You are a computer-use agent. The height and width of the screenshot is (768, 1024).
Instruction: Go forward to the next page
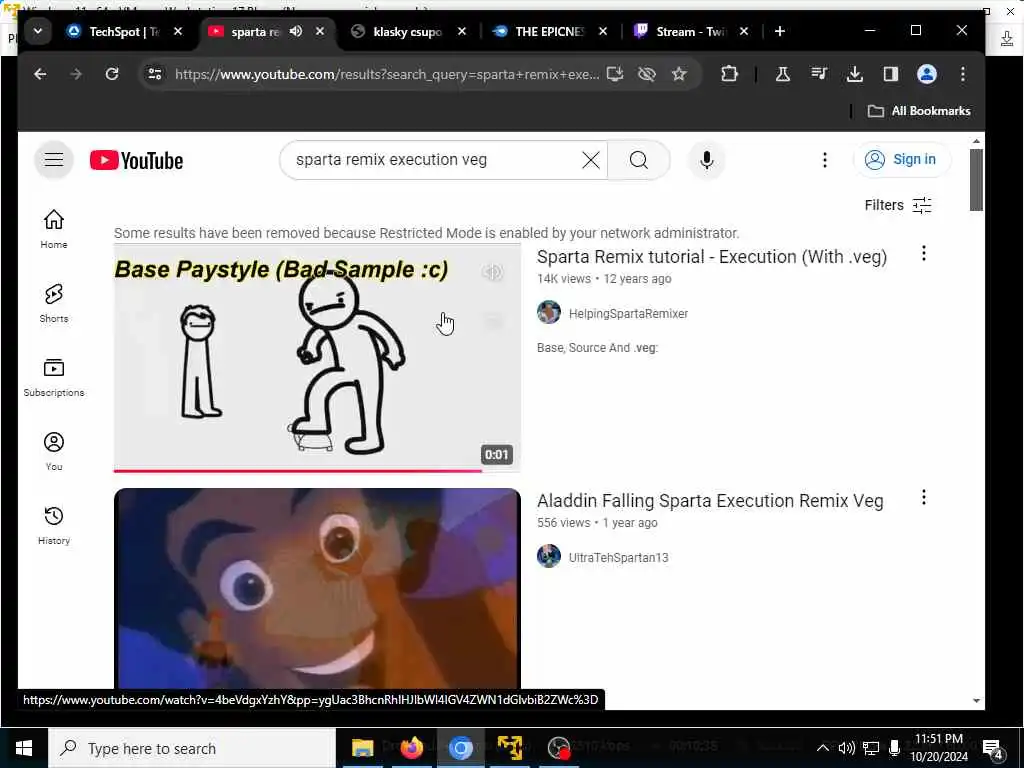76,74
